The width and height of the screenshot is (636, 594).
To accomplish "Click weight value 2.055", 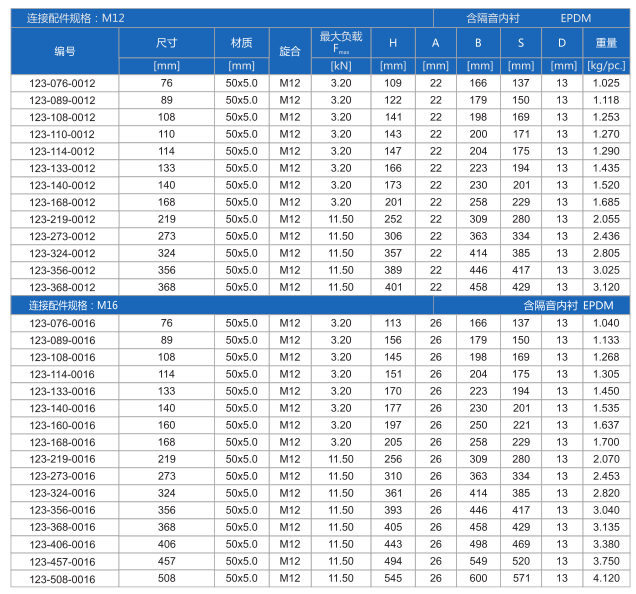I will (606, 219).
